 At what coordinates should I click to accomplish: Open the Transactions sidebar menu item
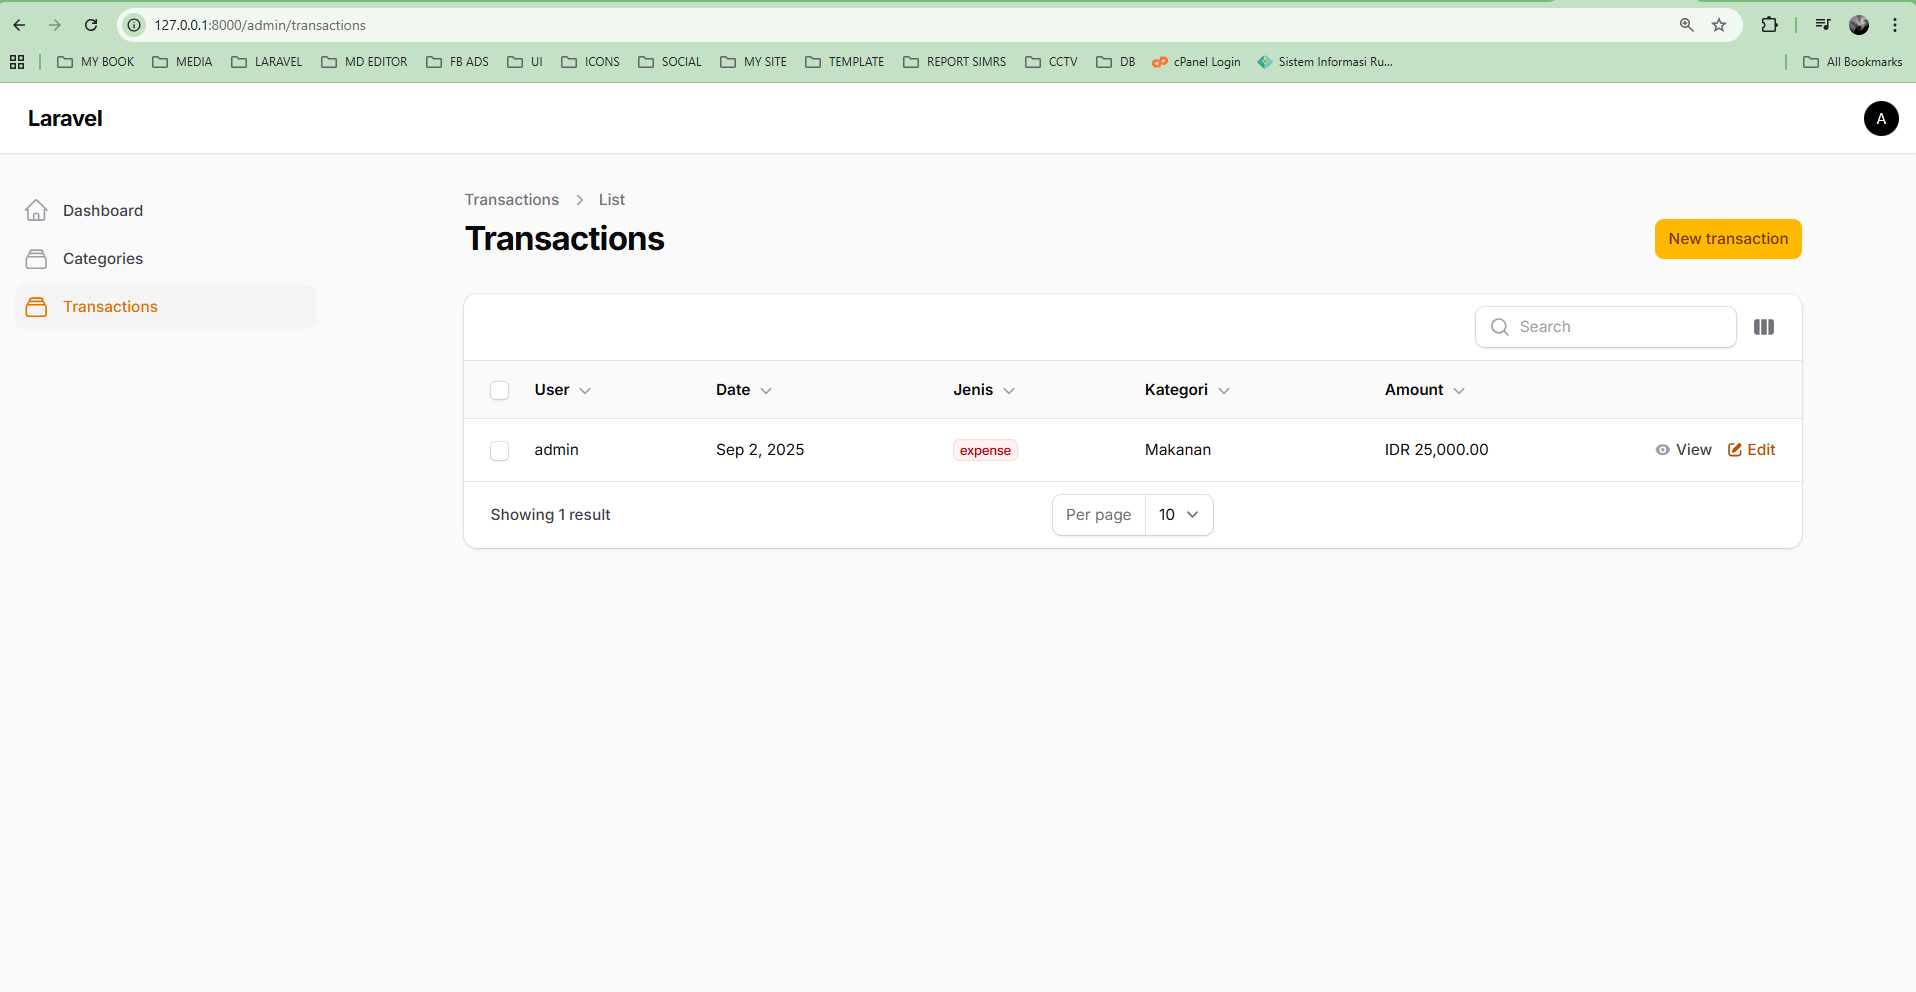pyautogui.click(x=110, y=307)
